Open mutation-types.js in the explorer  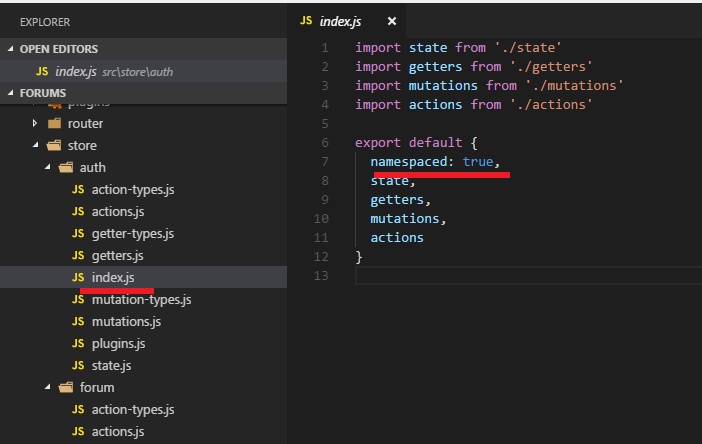[x=141, y=299]
